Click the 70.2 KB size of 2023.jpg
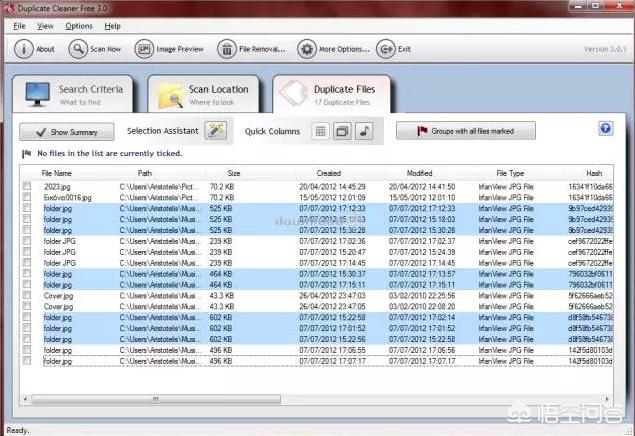 (222, 187)
